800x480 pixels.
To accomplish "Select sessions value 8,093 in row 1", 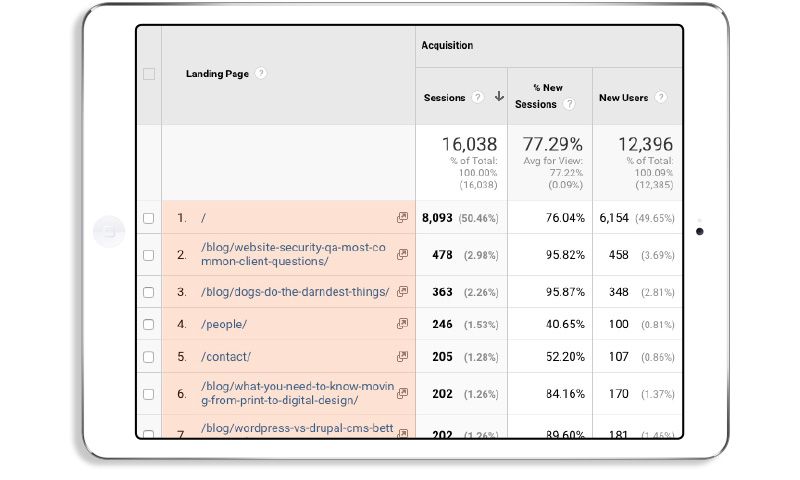I will [437, 218].
